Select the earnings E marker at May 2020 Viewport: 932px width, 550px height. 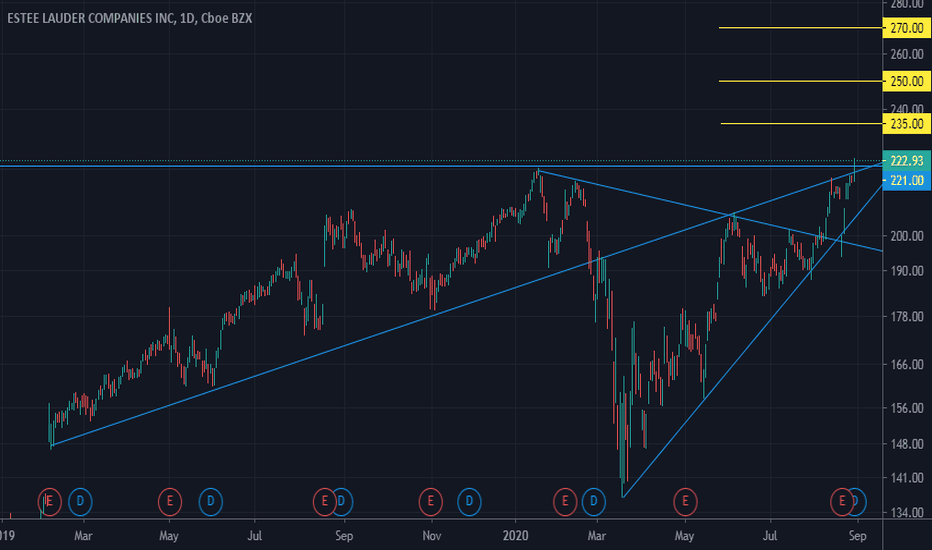(x=685, y=502)
